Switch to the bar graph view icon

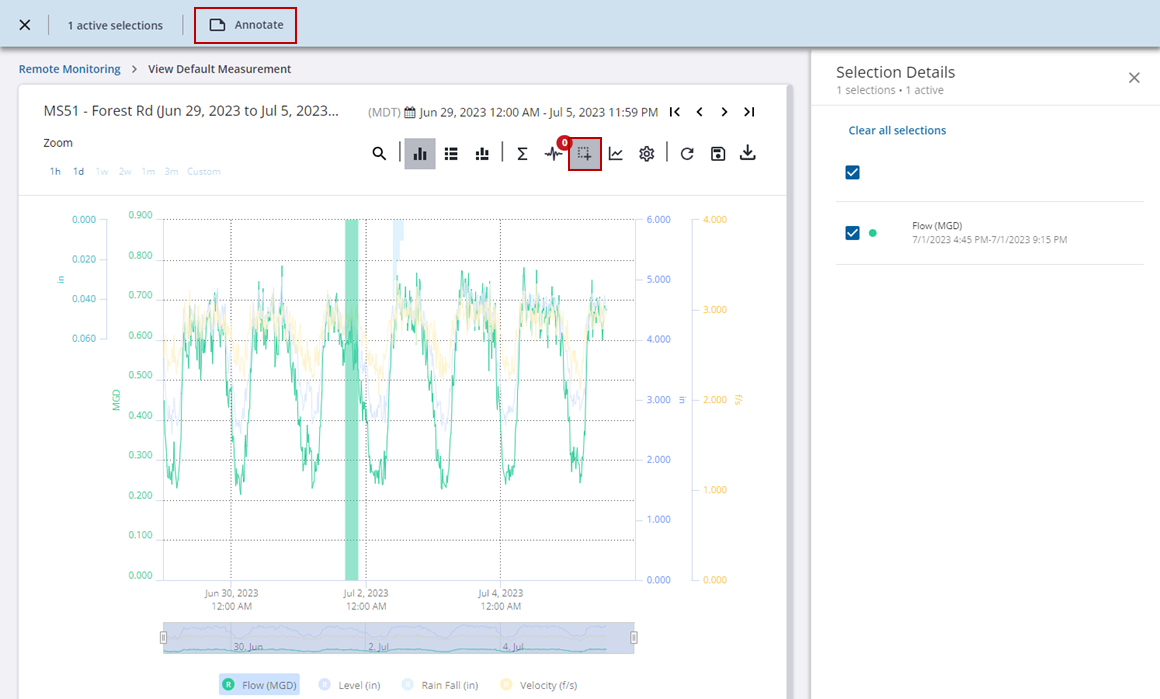point(420,154)
